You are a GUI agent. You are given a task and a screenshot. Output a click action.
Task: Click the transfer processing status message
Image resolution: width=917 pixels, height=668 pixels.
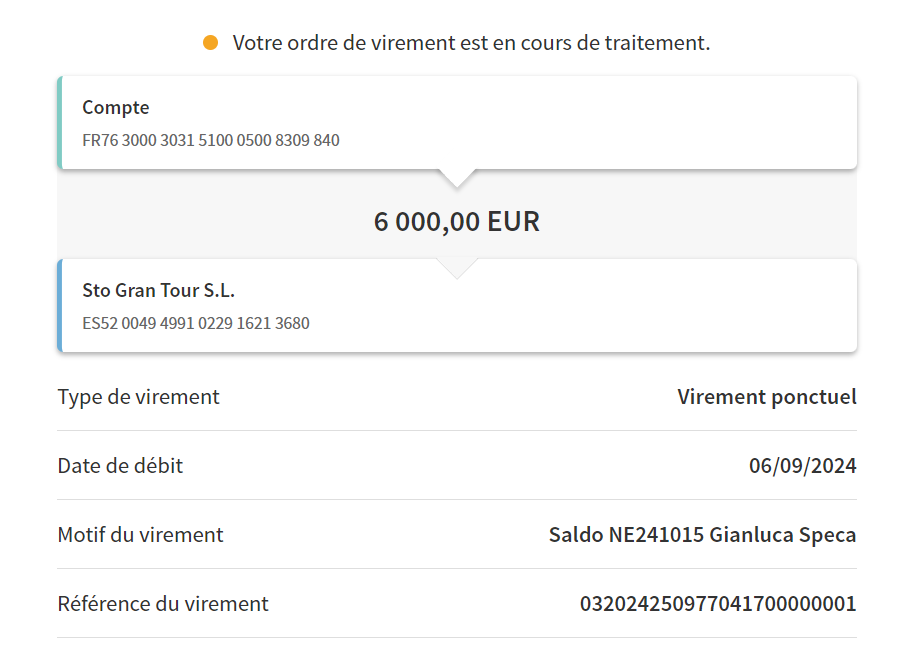point(471,43)
